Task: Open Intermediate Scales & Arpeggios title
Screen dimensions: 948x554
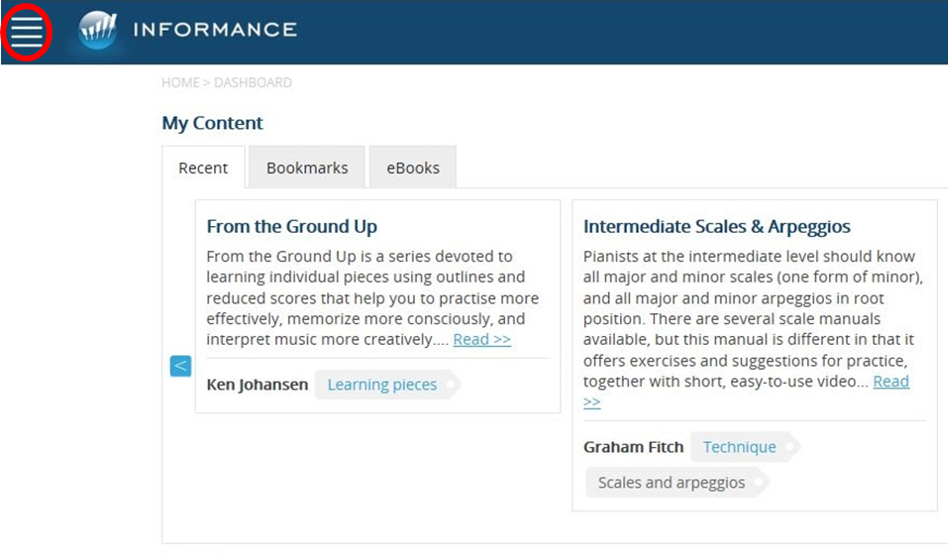Action: pos(716,226)
